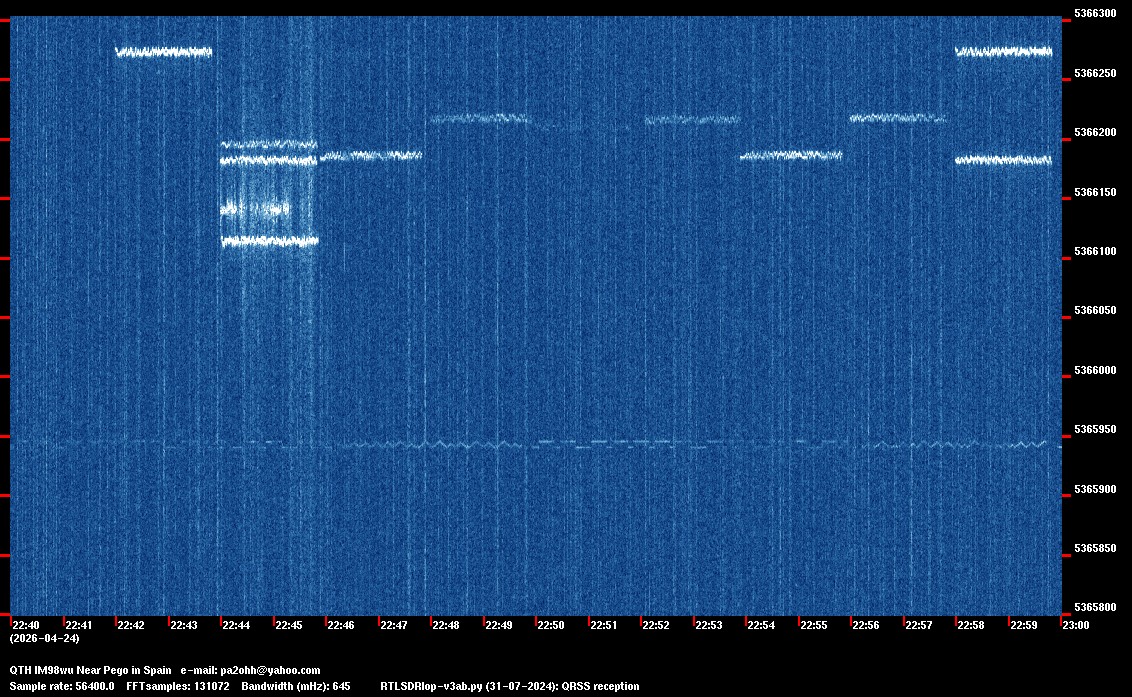Click the 22:40 time axis label
Image resolution: width=1132 pixels, height=697 pixels.
click(25, 625)
